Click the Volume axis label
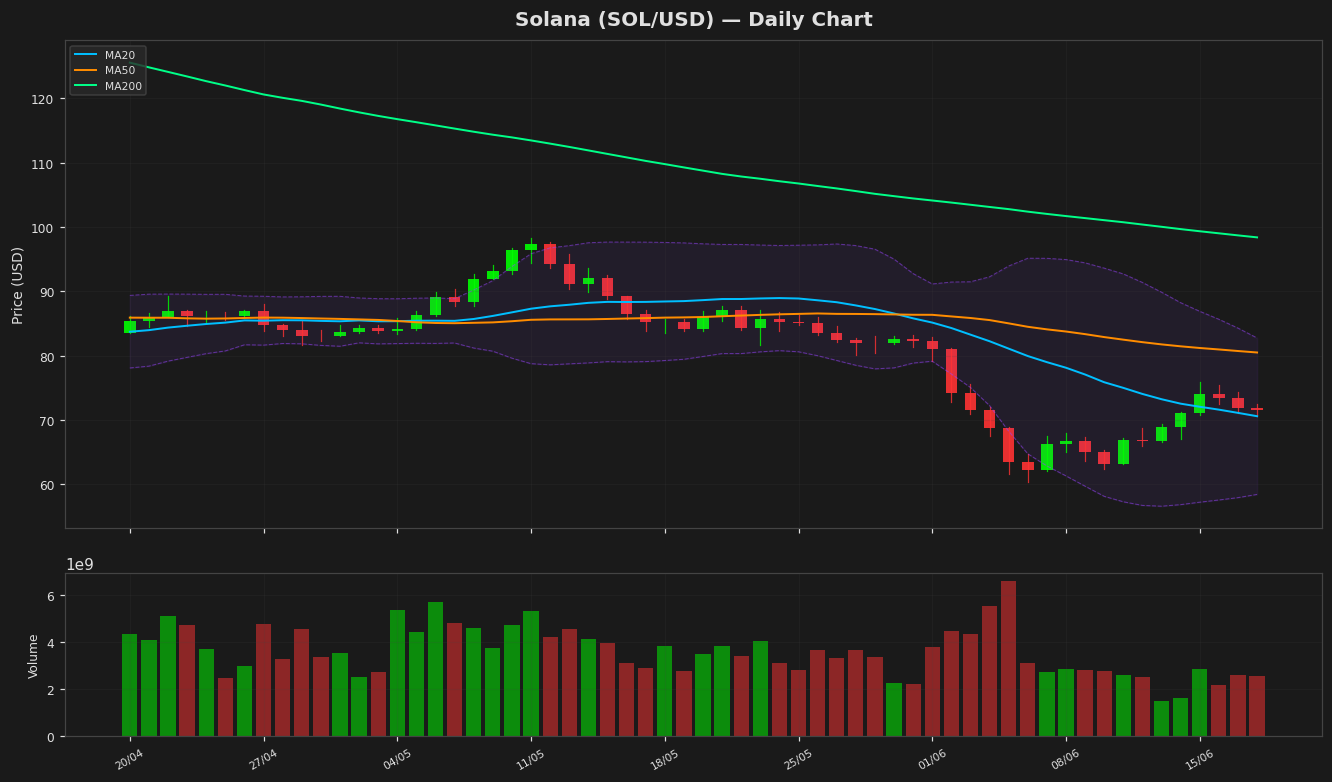 (33, 656)
